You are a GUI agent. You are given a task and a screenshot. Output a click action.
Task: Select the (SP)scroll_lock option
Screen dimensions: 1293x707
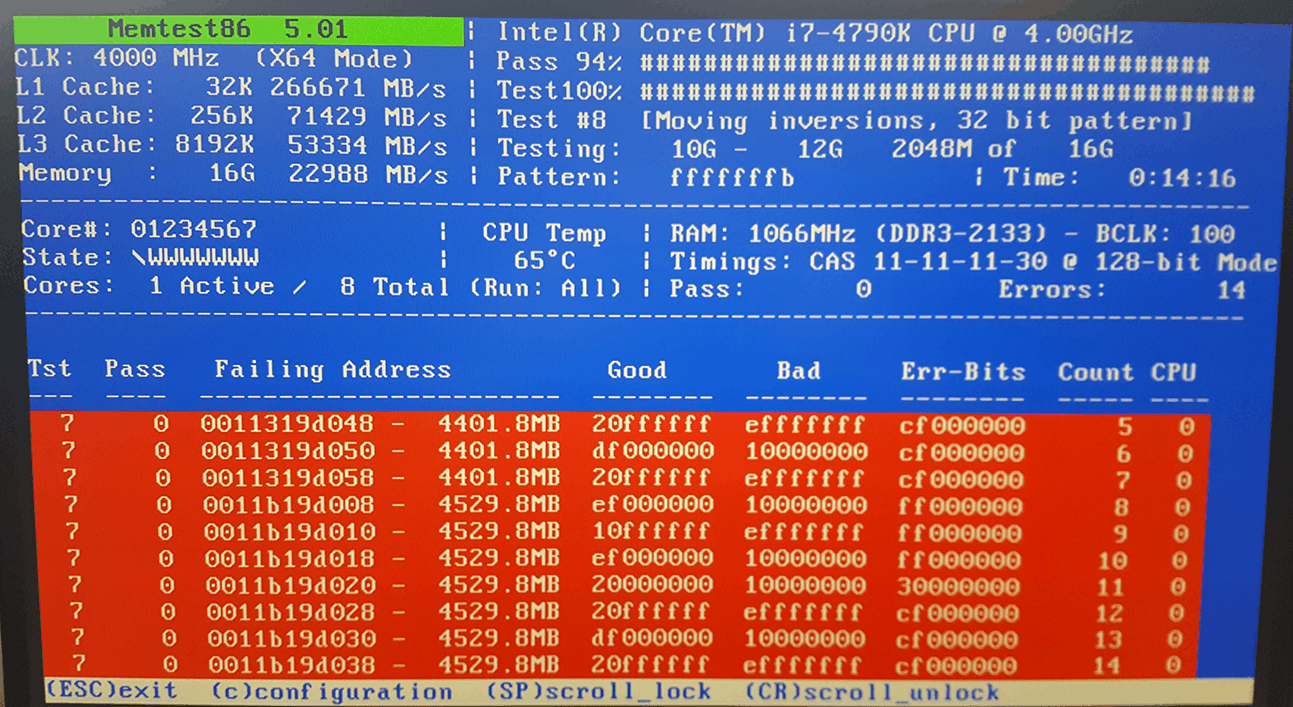point(598,691)
